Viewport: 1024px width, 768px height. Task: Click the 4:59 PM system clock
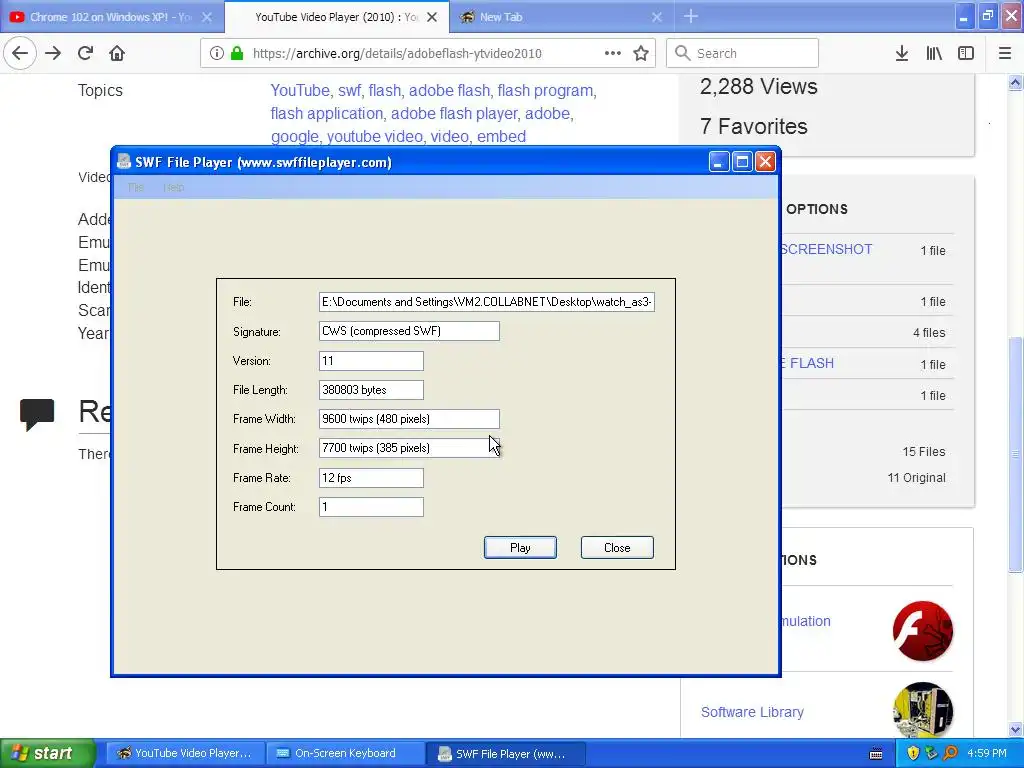pos(987,753)
